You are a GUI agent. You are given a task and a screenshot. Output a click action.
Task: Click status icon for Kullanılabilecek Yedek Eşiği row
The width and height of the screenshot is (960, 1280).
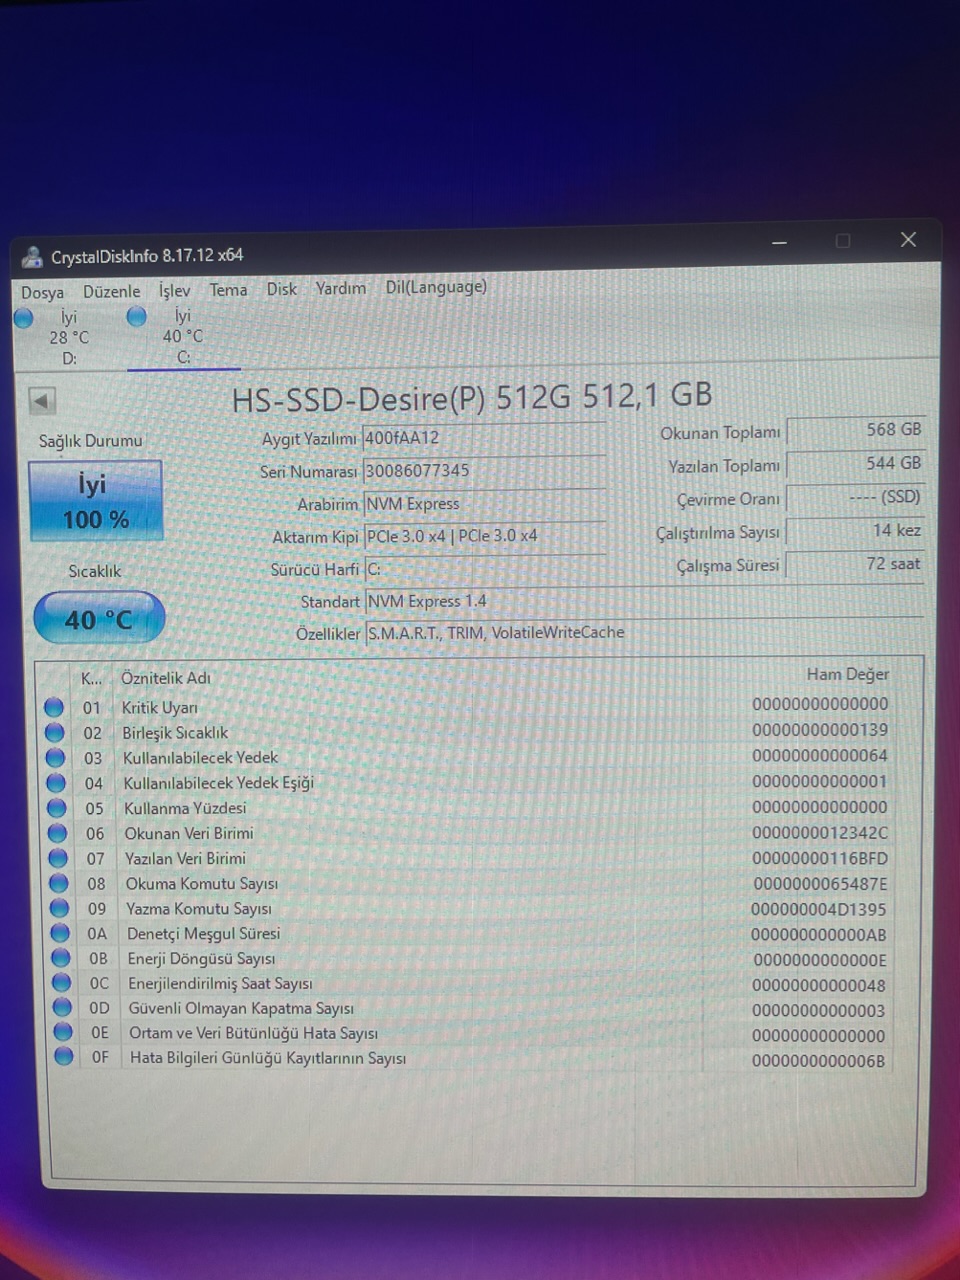56,783
